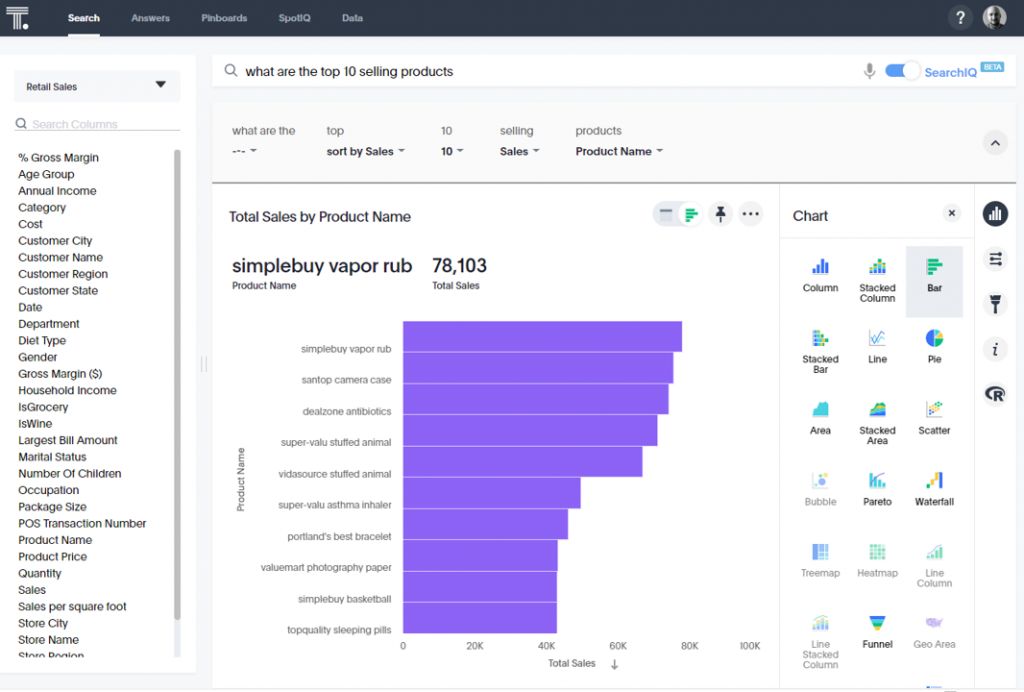Choose the Waterfall chart icon

coord(934,482)
